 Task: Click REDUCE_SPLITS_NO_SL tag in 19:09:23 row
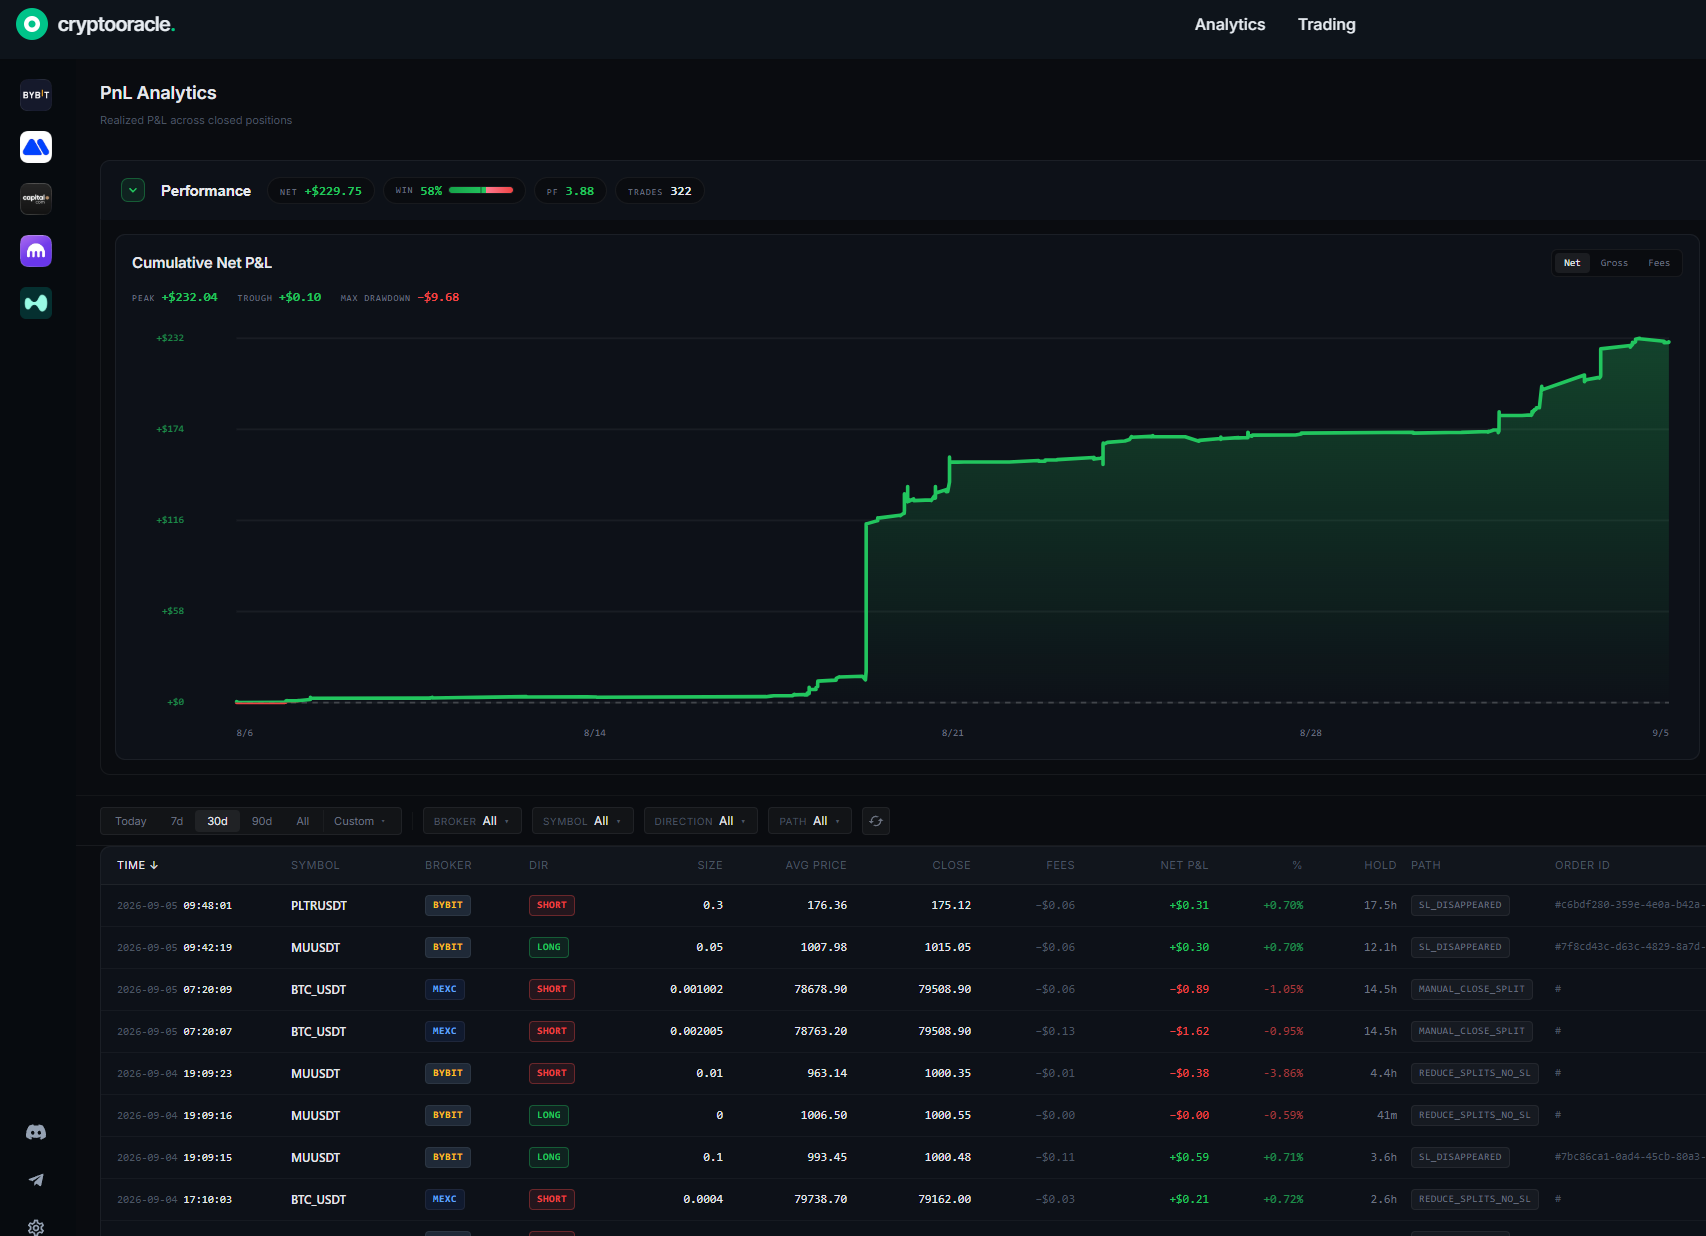point(1475,1073)
